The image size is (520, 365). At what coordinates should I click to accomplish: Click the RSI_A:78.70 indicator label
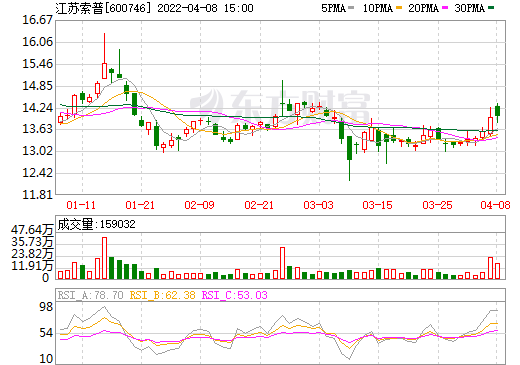tap(90, 295)
